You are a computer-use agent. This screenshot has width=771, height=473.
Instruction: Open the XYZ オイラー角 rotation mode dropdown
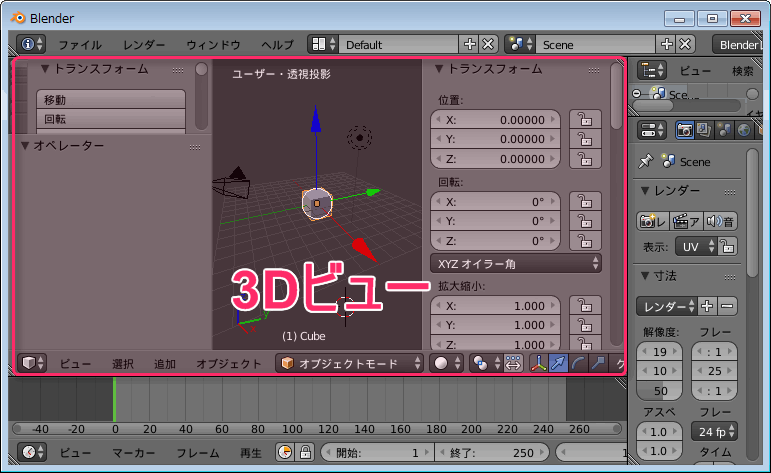(x=516, y=264)
